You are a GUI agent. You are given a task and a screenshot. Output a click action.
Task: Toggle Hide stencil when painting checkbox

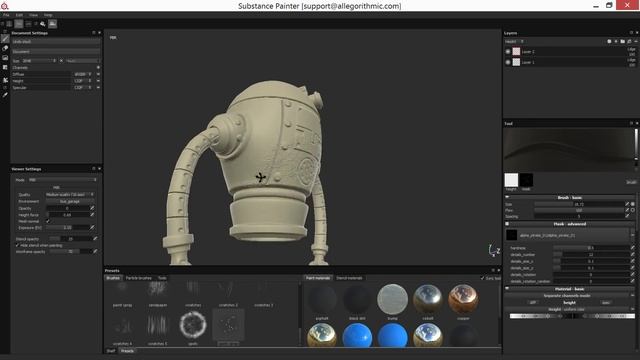point(17,245)
